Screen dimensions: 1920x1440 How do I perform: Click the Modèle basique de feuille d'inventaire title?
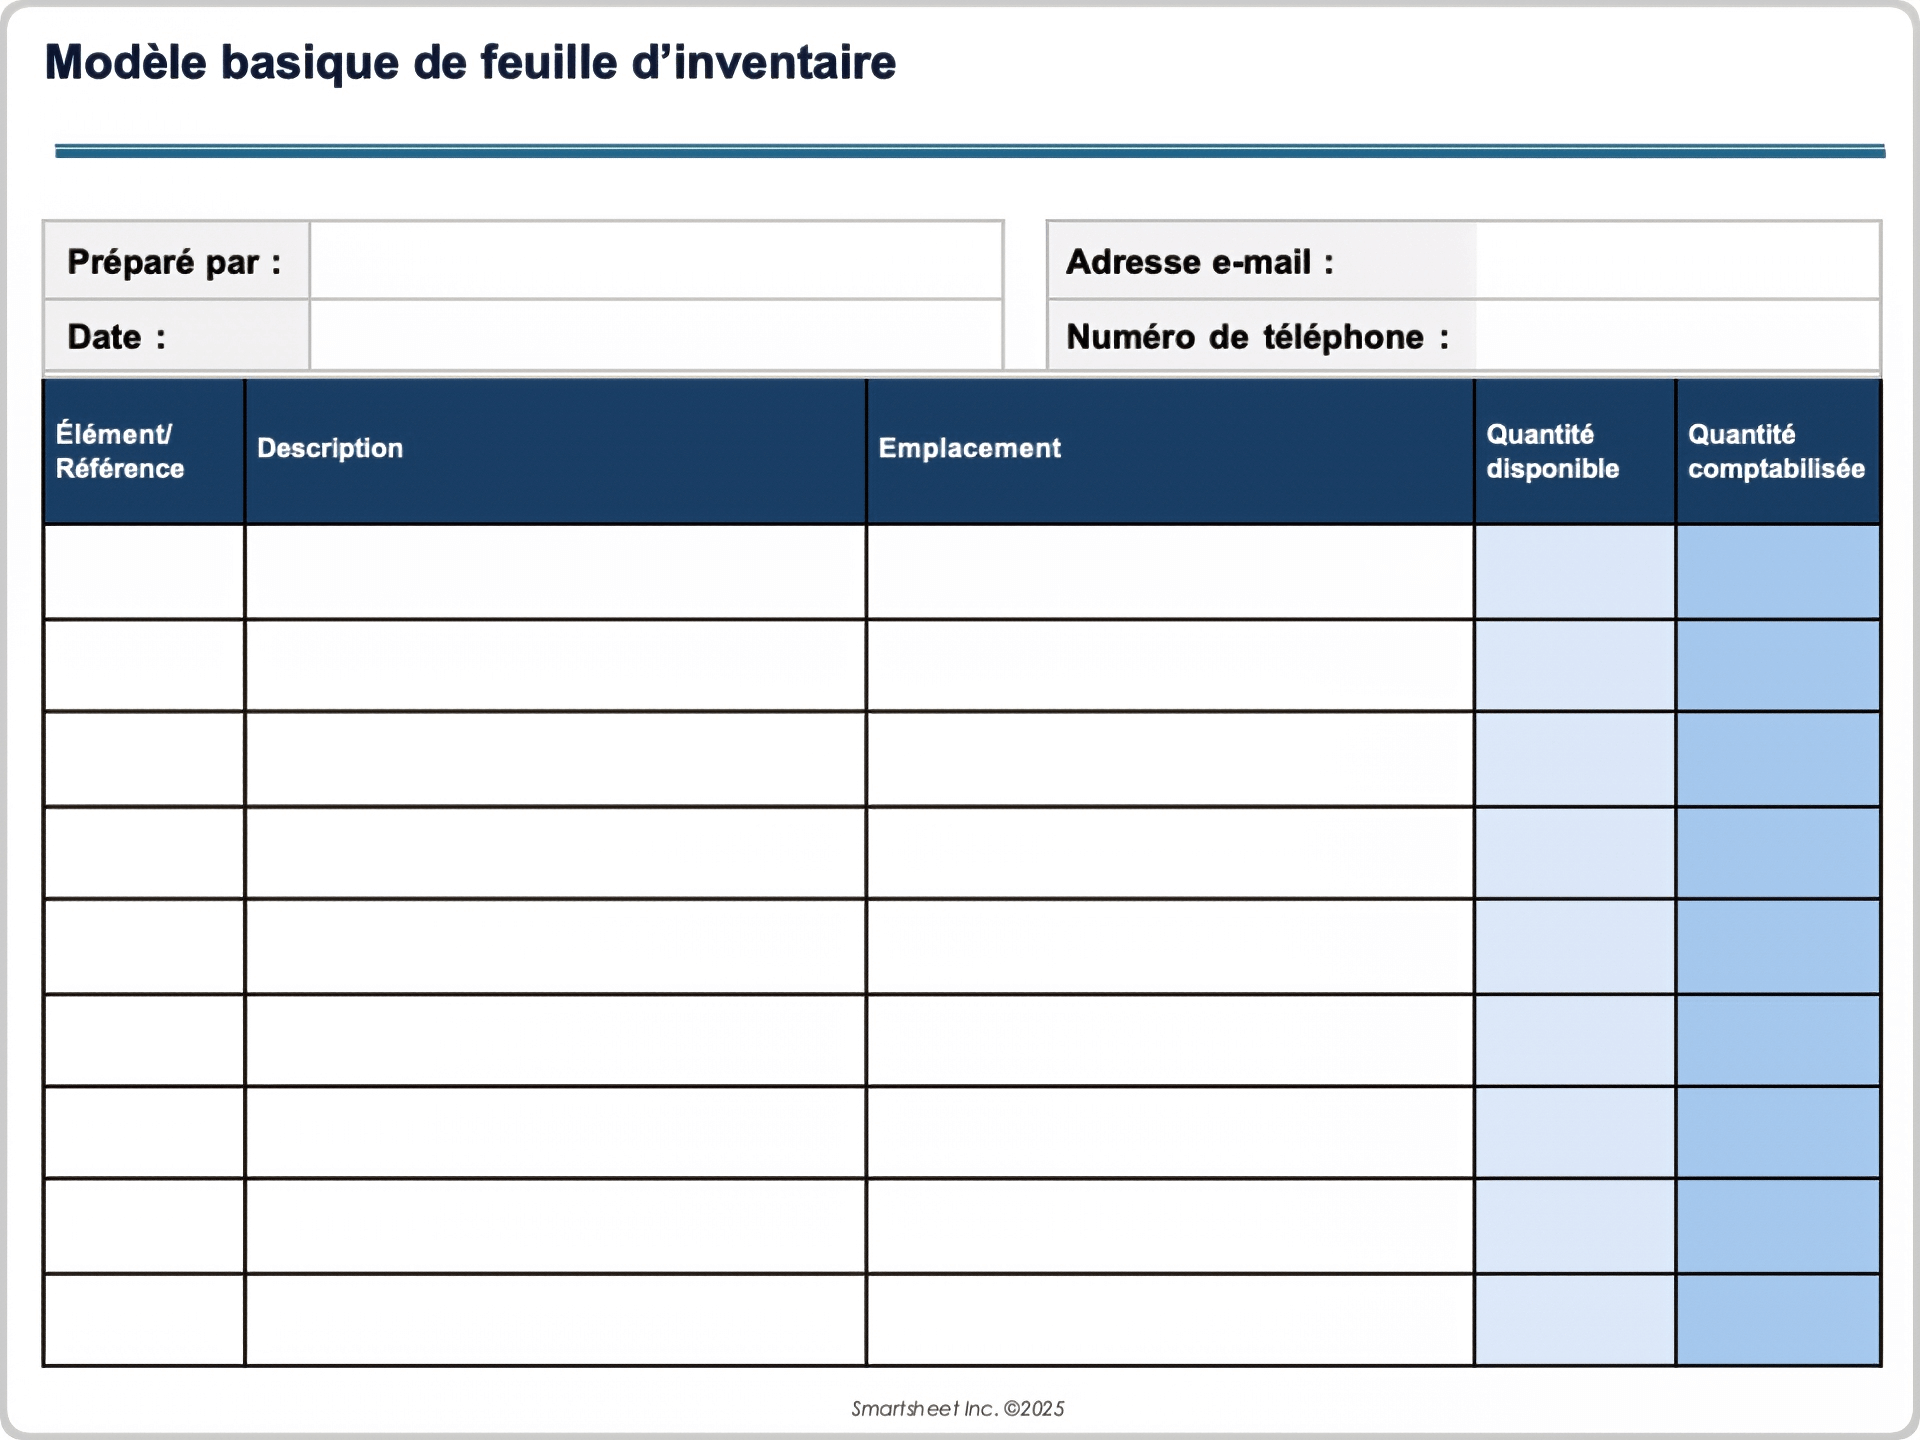point(470,62)
